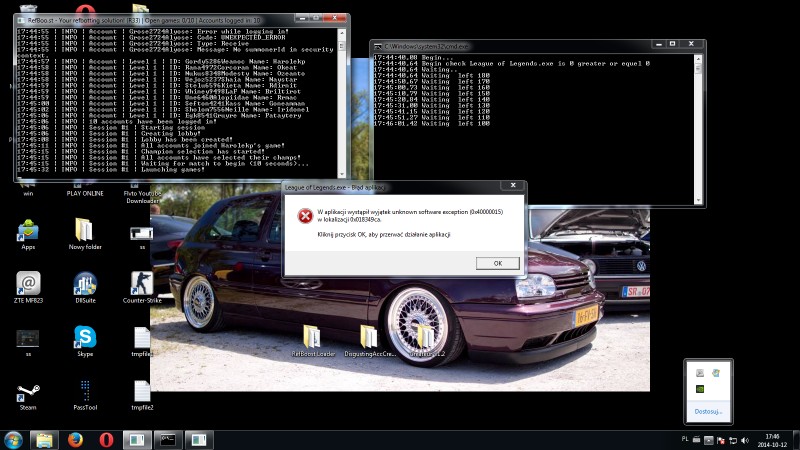Open the DisgustingAccCre... folder
The image size is (800, 450).
[369, 341]
